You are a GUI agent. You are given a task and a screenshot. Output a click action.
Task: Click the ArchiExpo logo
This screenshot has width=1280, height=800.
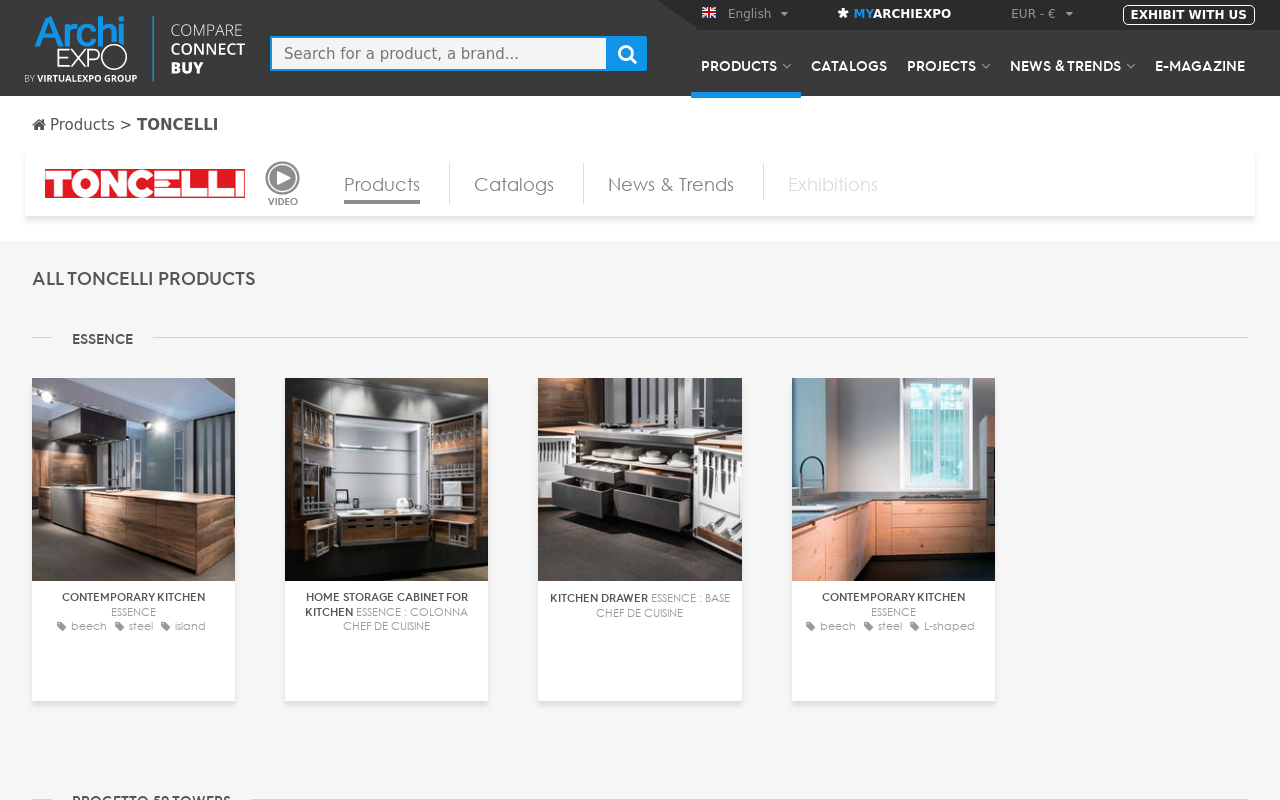[x=81, y=48]
